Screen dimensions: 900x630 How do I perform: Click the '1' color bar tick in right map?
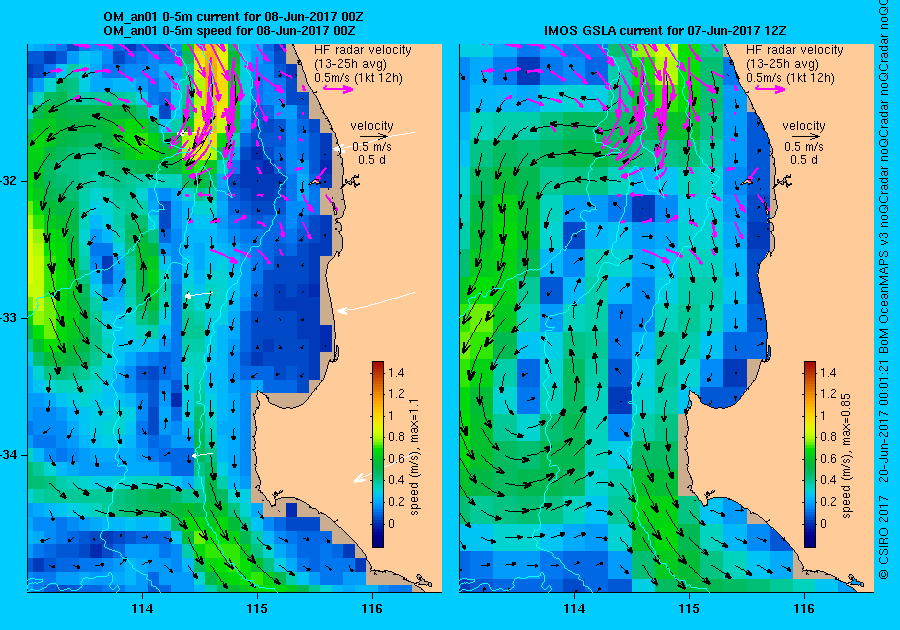tap(824, 415)
